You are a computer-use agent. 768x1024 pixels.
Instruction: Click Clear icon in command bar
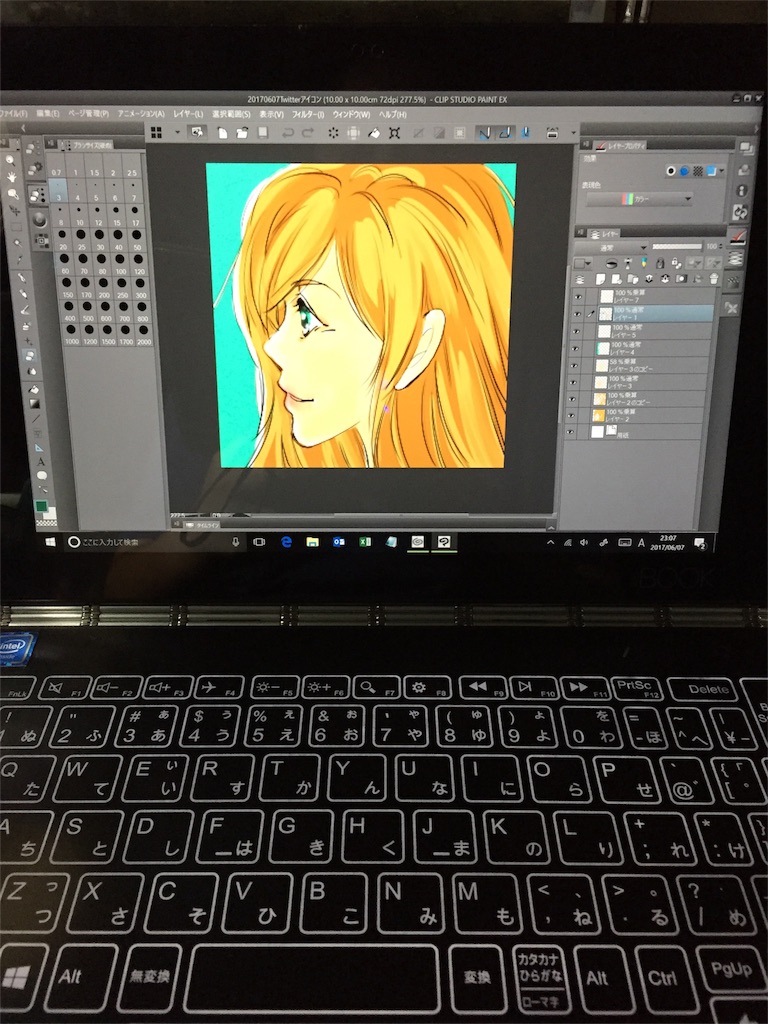coord(333,133)
